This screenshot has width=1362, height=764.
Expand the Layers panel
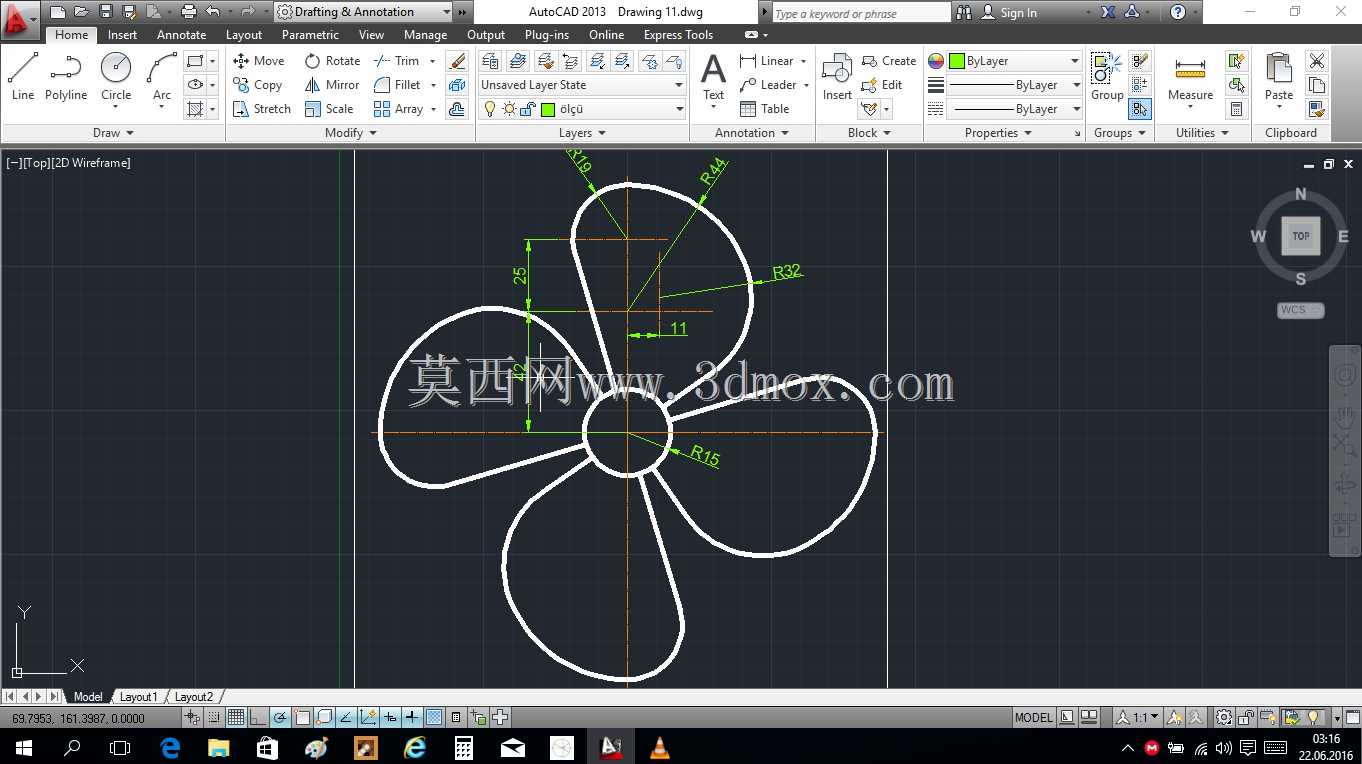pos(582,133)
